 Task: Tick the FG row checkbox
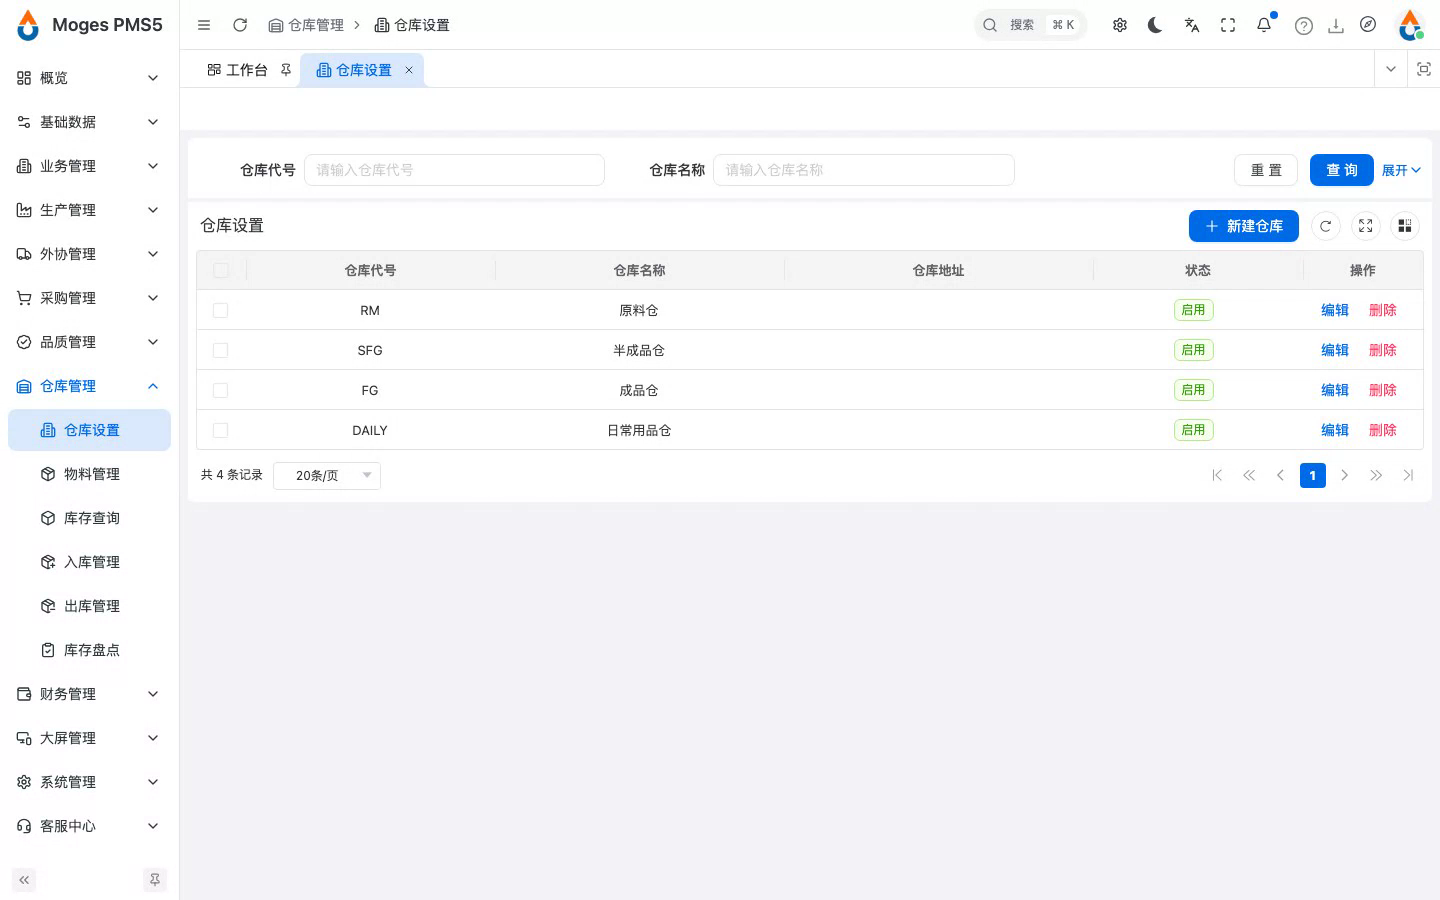(x=221, y=390)
